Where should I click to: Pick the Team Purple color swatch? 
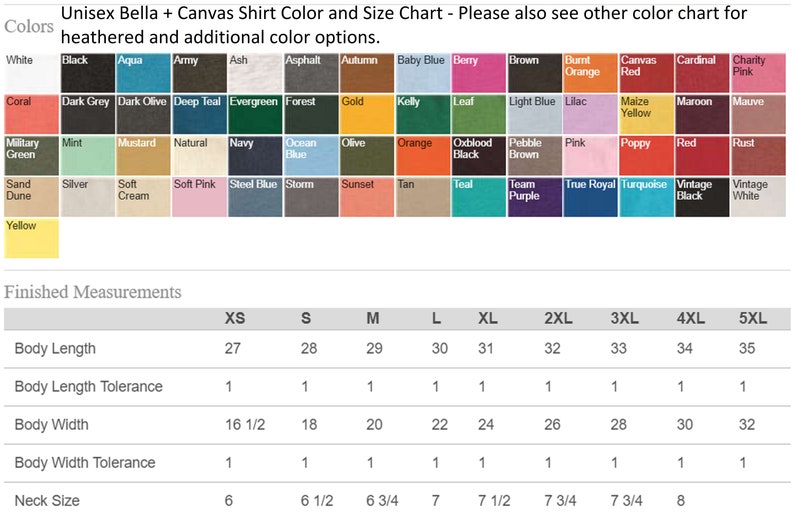tap(535, 197)
